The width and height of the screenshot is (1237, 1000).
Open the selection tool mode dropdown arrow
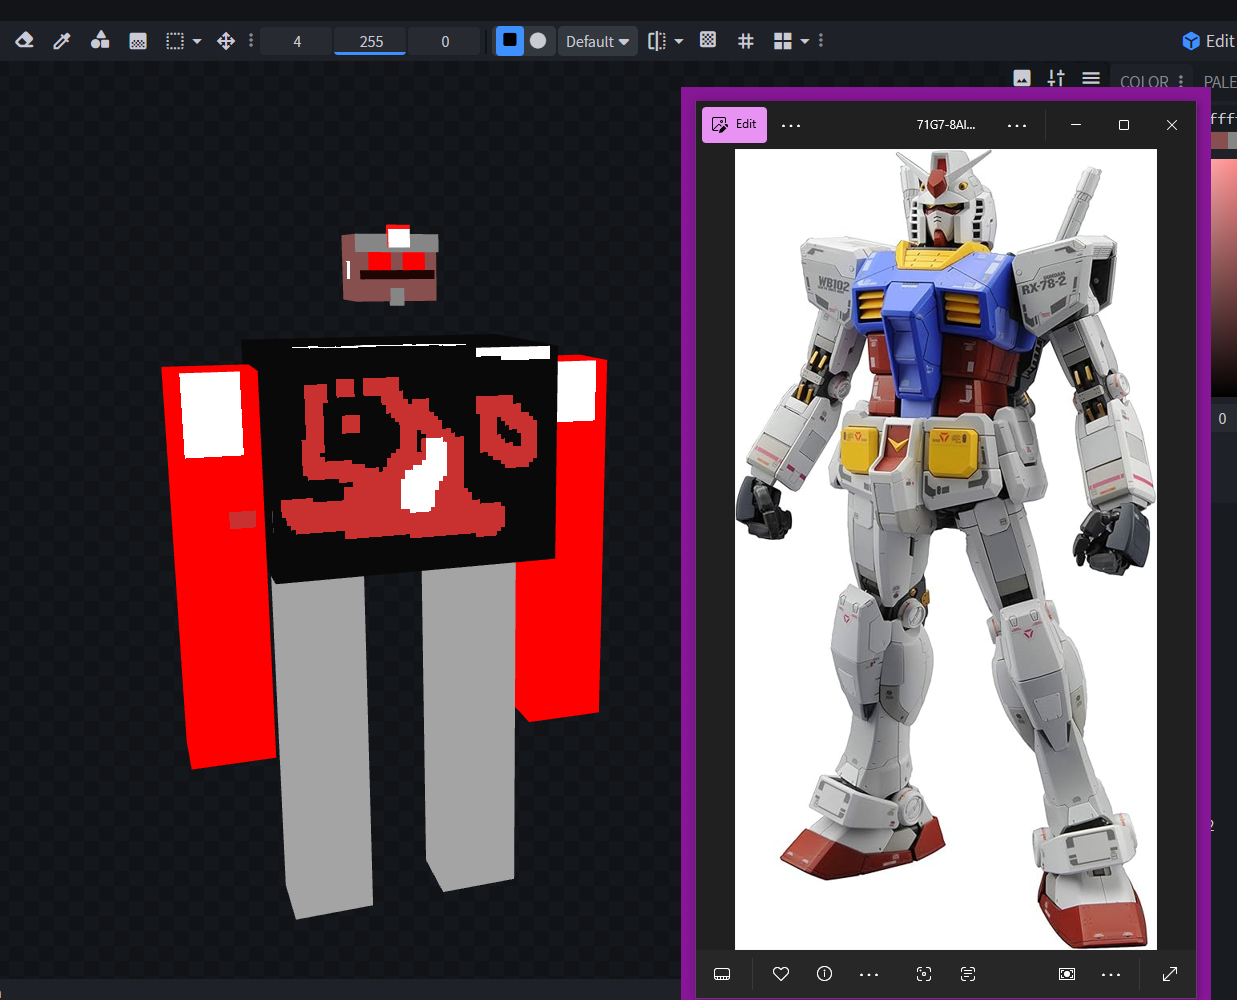click(x=197, y=41)
